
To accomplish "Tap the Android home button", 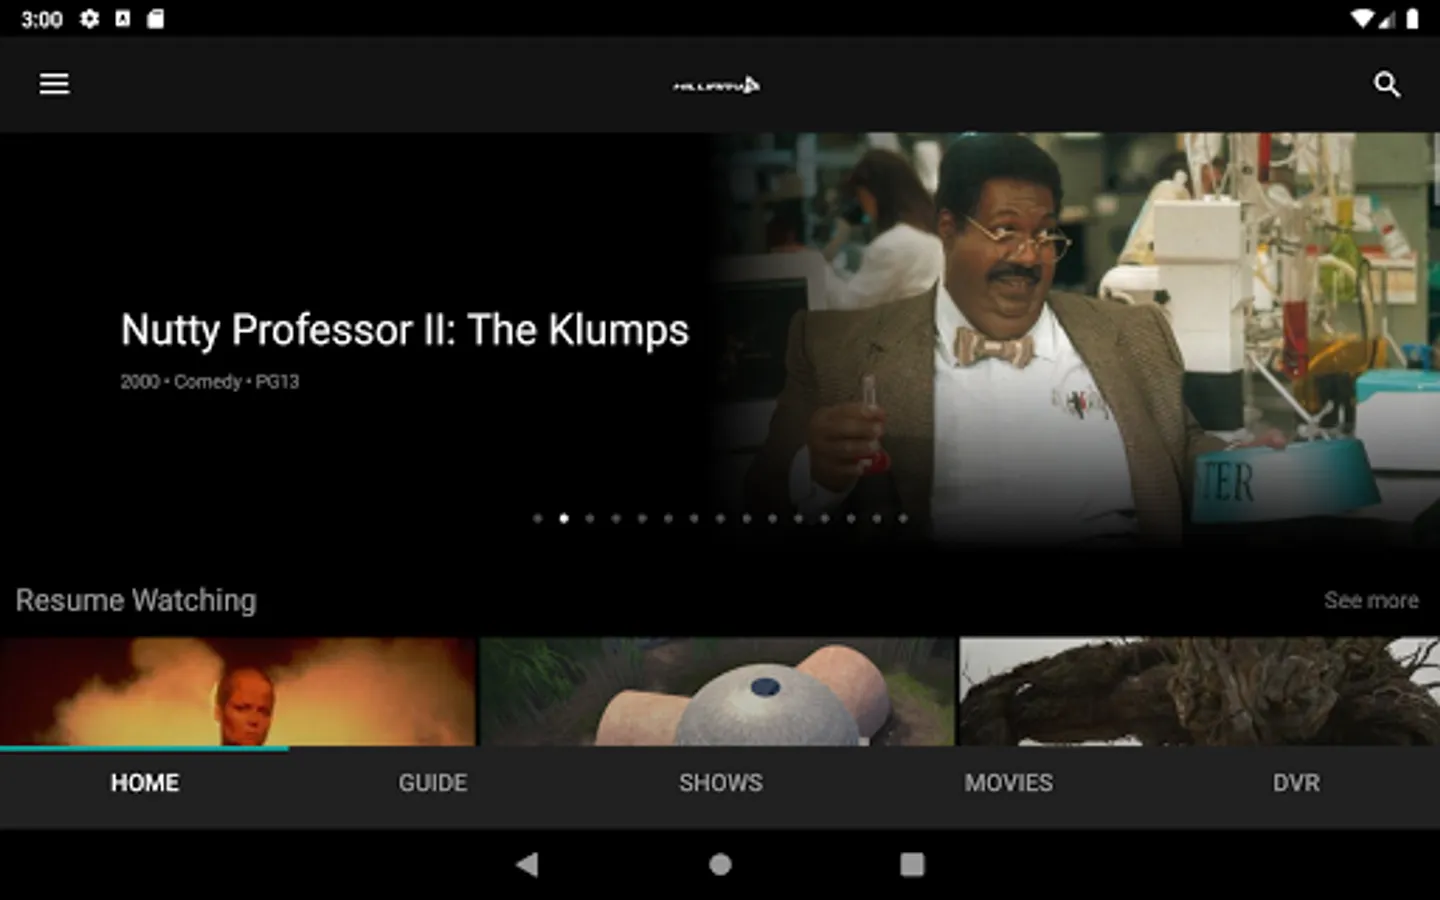I will pos(720,864).
